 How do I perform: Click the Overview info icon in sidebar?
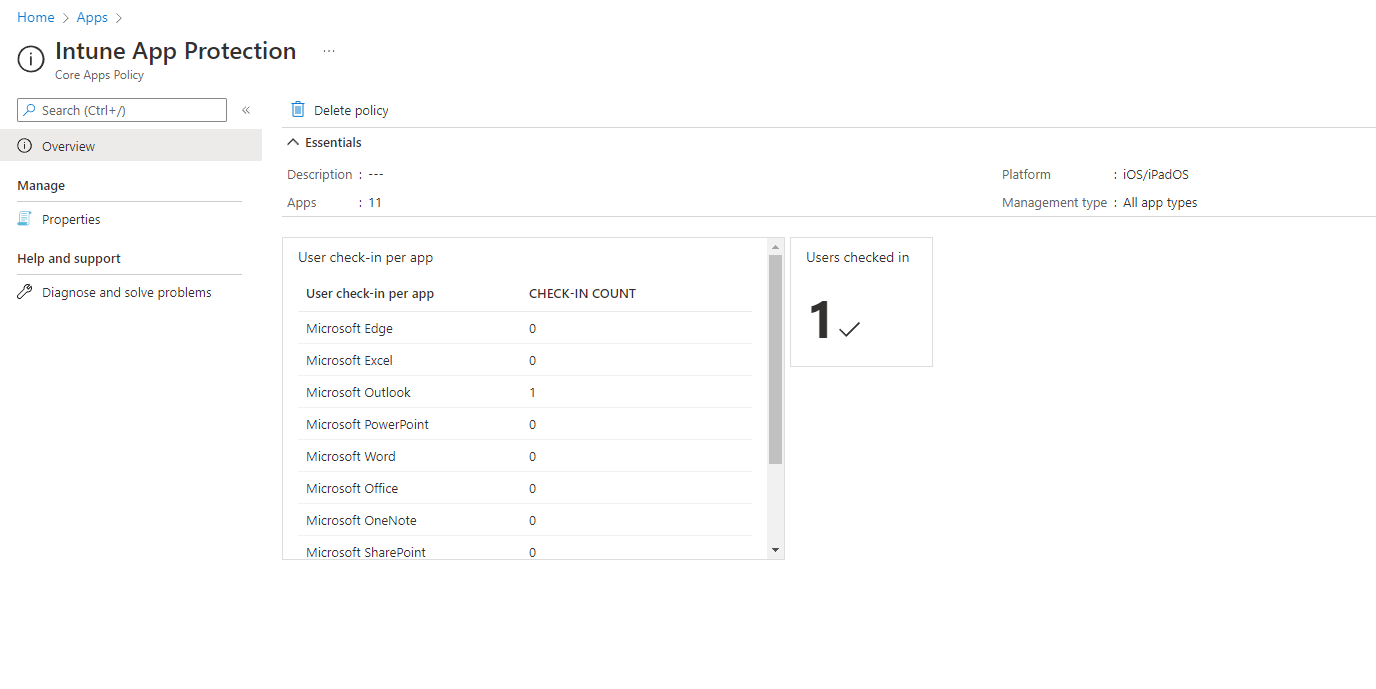click(25, 146)
